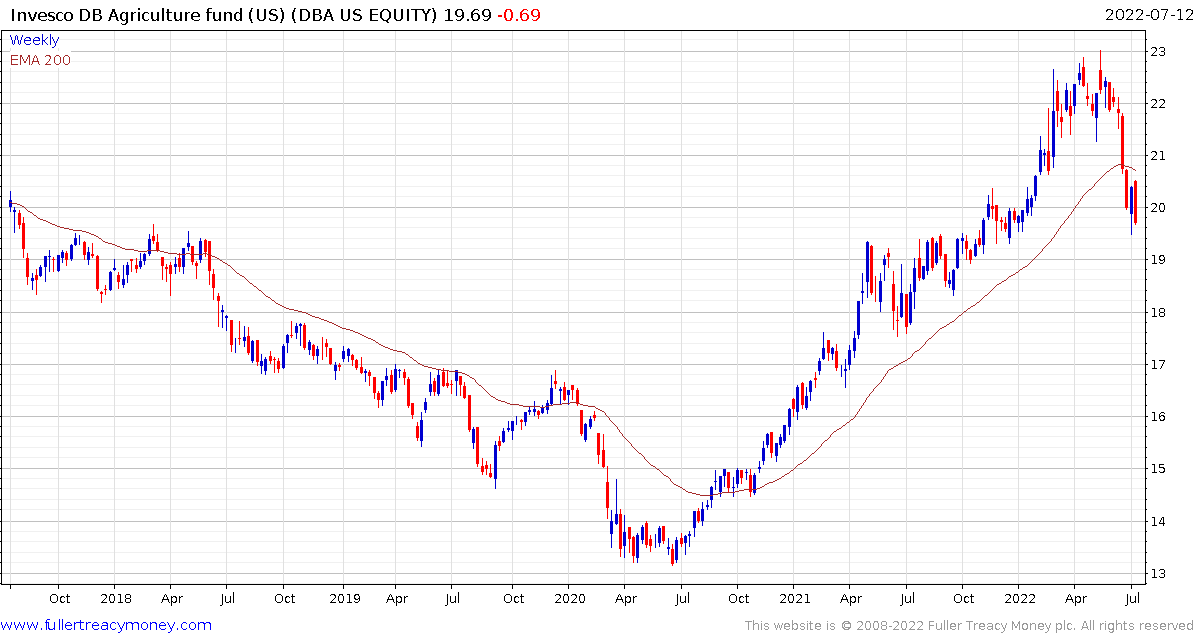The height and width of the screenshot is (640, 1195).
Task: Click the 23 price axis label
Action: [x=1158, y=52]
